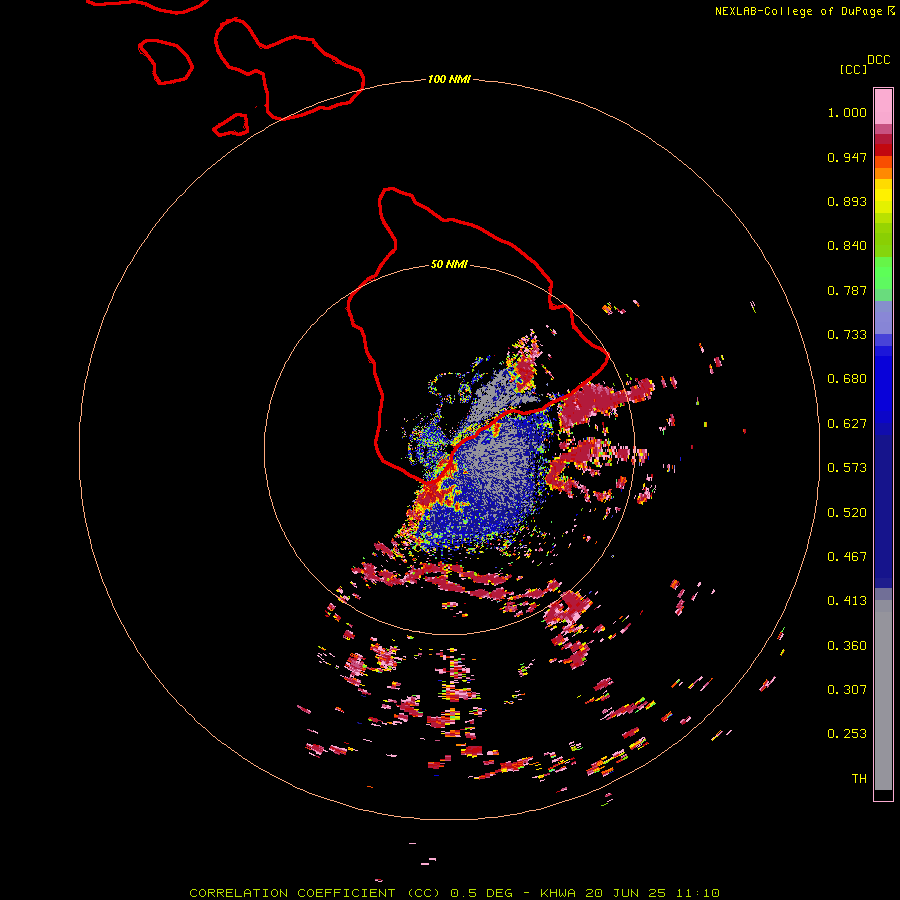The width and height of the screenshot is (900, 900).
Task: Click the 0.947 scale value
Action: click(847, 157)
